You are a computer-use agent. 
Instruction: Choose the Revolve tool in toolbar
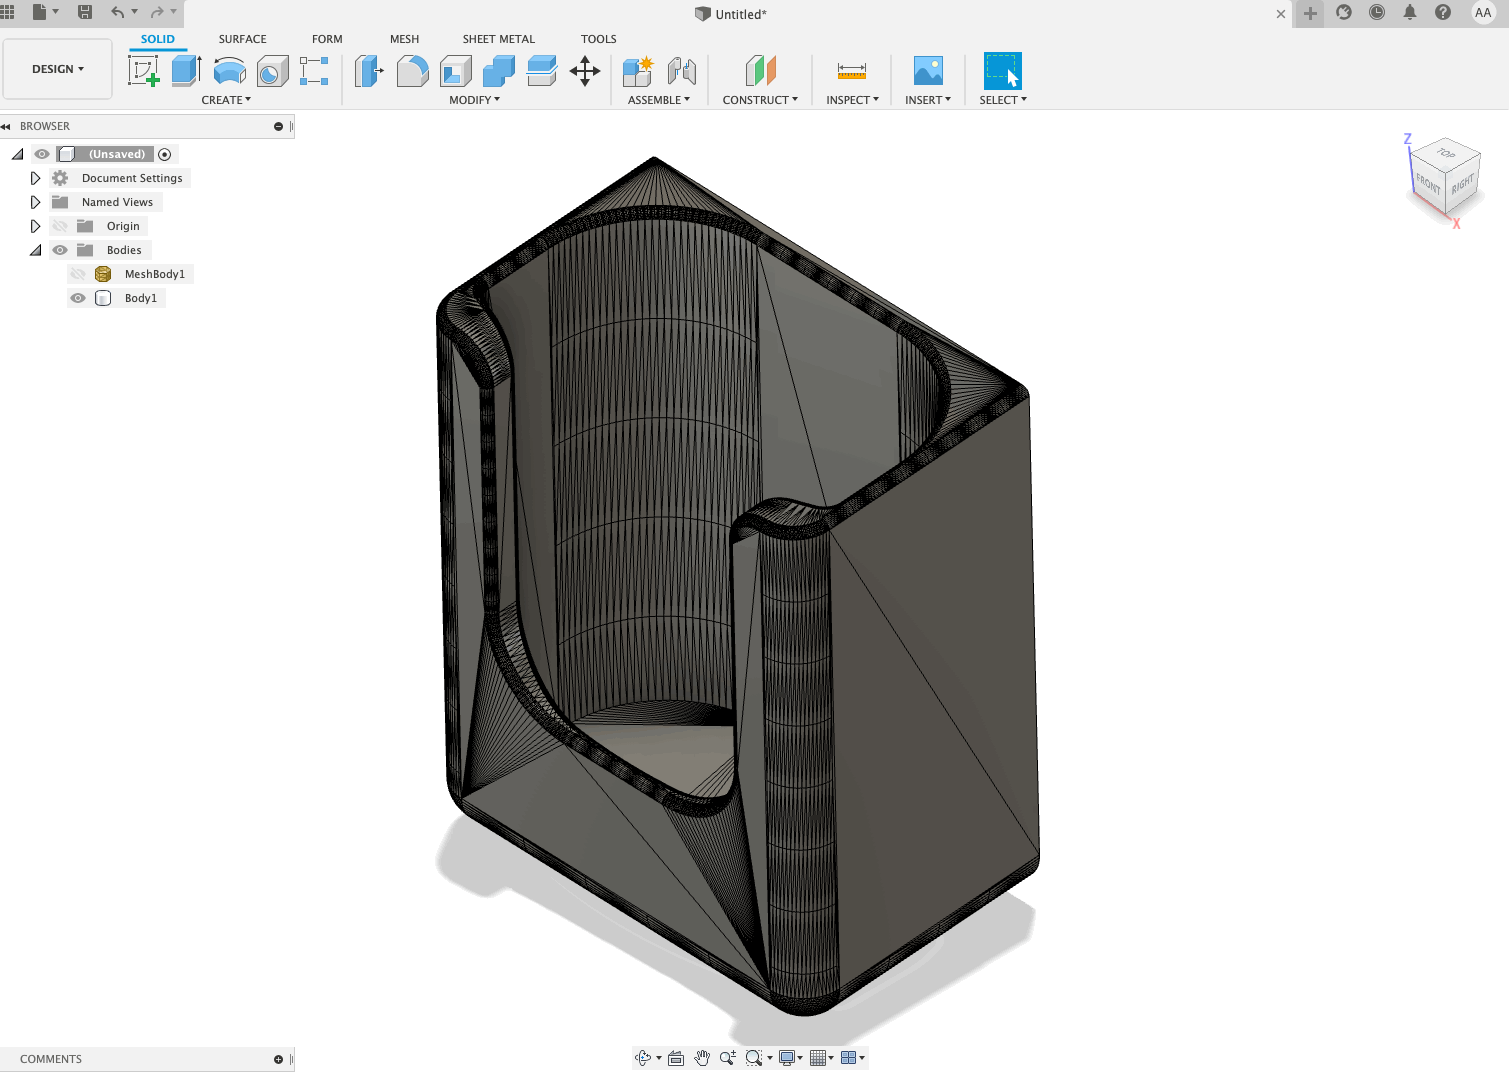point(229,71)
